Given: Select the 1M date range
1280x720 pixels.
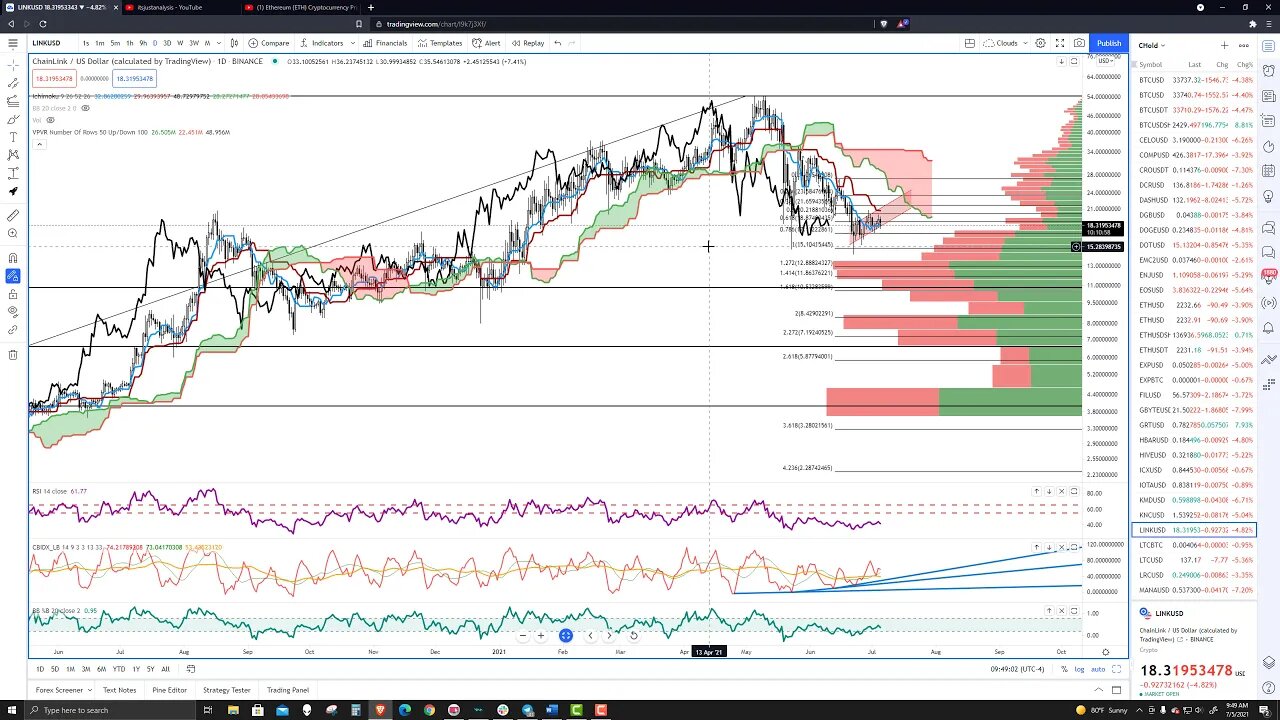Looking at the screenshot, I should [x=71, y=669].
